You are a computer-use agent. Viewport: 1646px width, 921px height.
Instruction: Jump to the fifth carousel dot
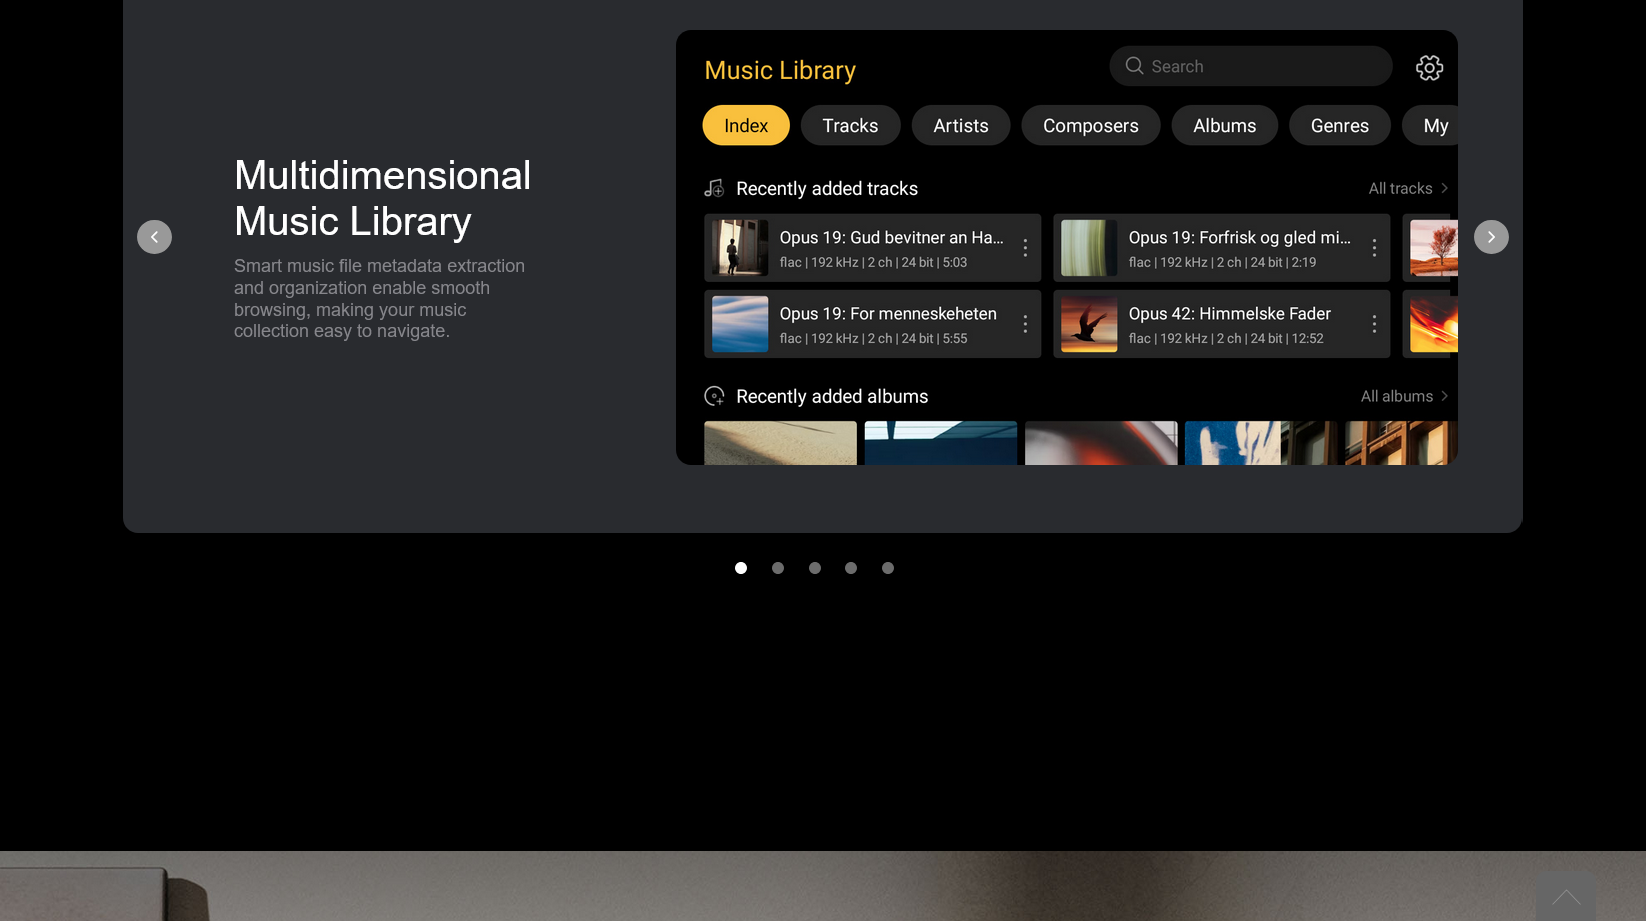[x=888, y=568]
